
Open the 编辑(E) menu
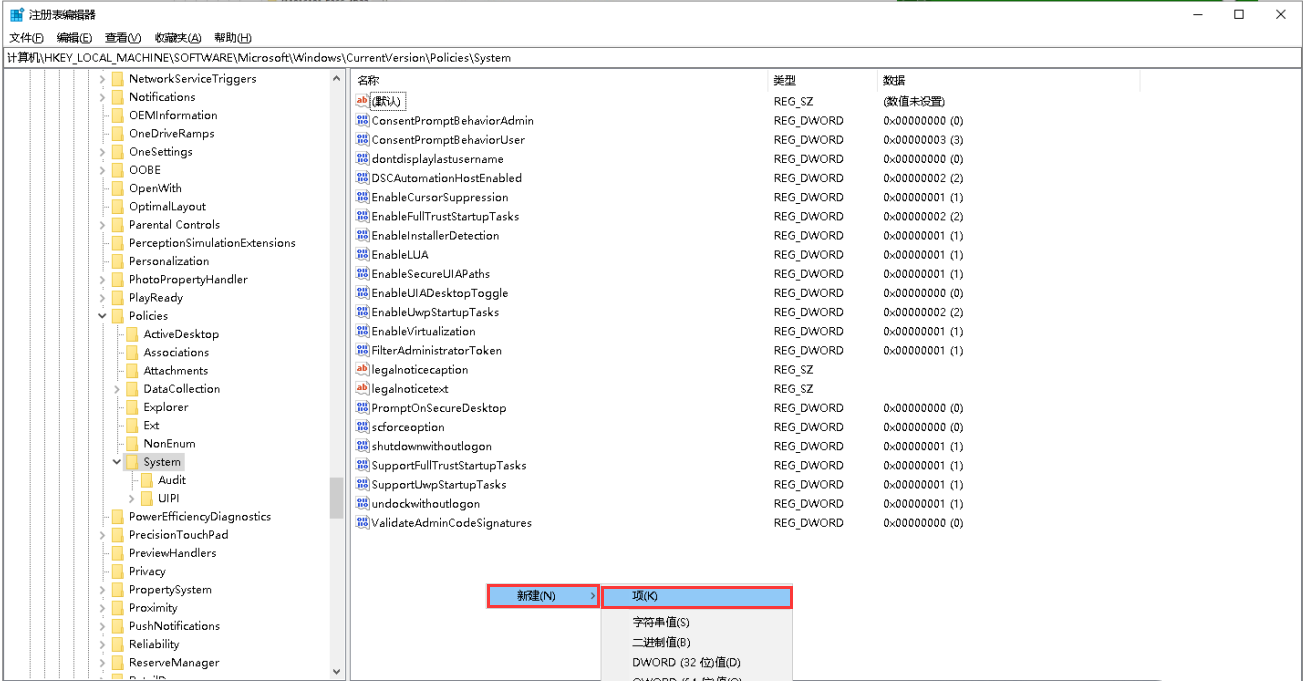pyautogui.click(x=74, y=38)
